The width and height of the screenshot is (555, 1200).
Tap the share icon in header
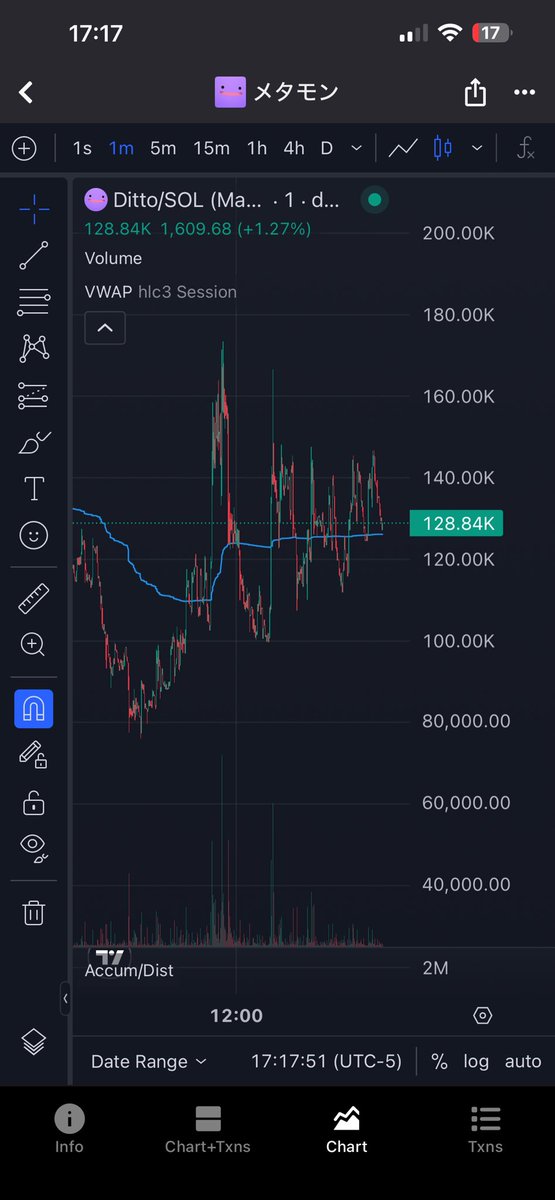point(475,93)
